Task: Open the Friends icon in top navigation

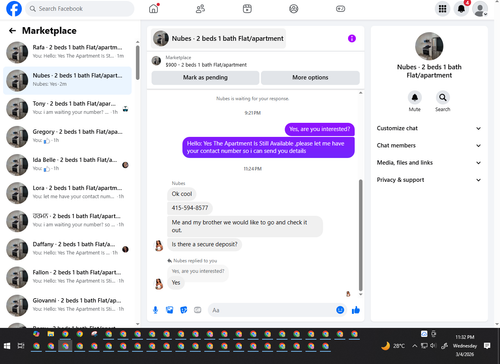Action: 200,9
